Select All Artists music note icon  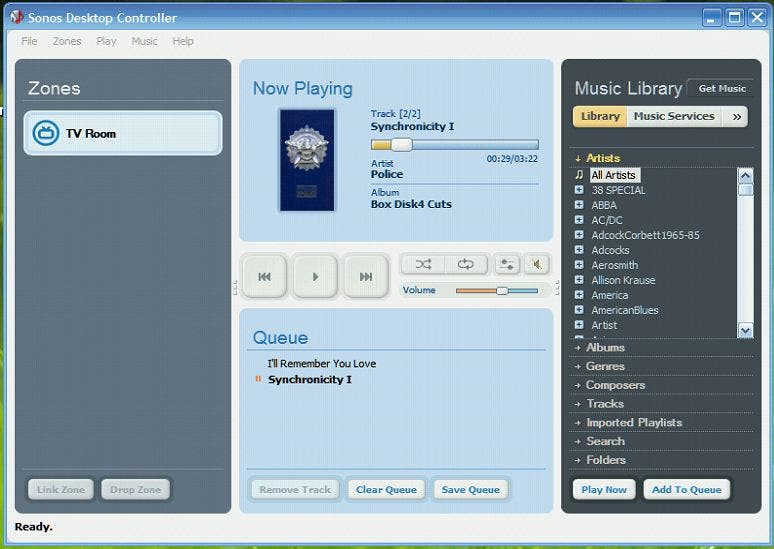pos(580,175)
